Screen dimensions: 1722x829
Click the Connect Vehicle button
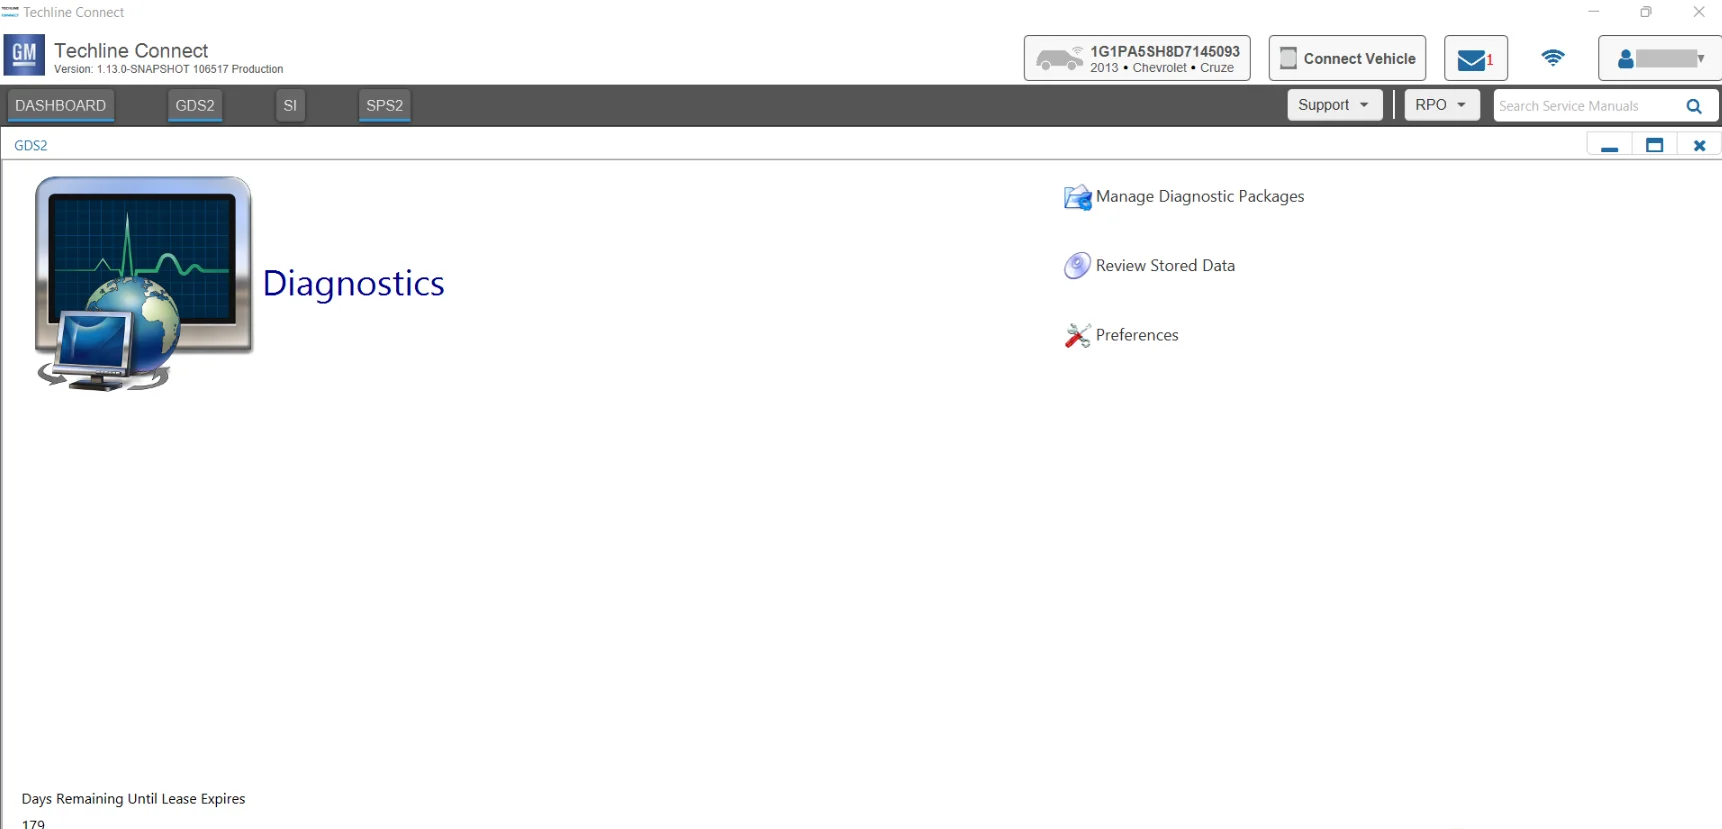(x=1347, y=58)
